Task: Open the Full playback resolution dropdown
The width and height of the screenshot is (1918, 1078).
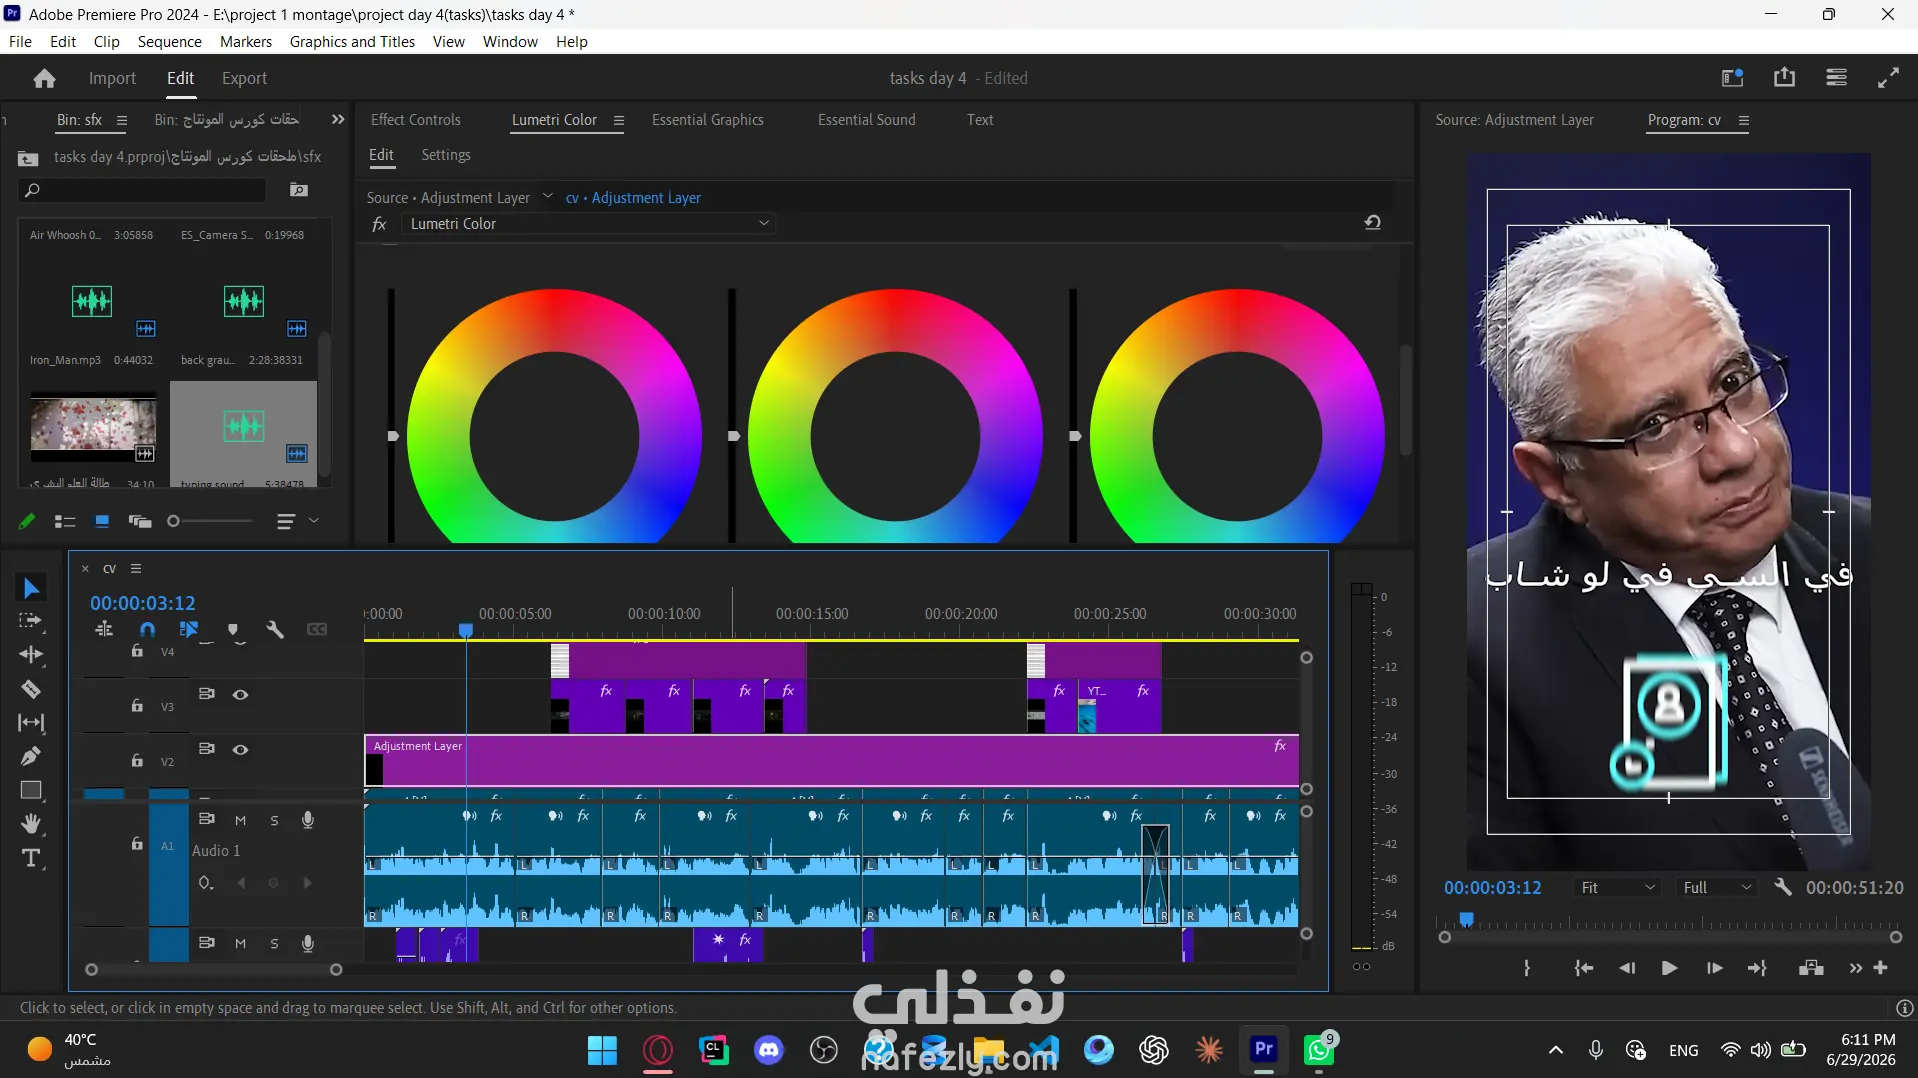Action: pyautogui.click(x=1718, y=888)
